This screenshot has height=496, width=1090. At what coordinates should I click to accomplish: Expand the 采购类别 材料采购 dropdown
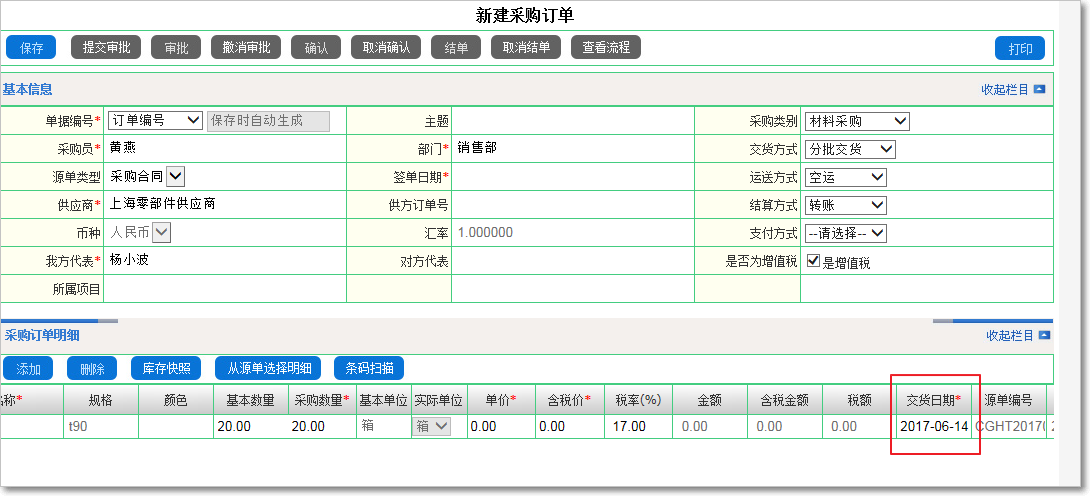tap(857, 121)
